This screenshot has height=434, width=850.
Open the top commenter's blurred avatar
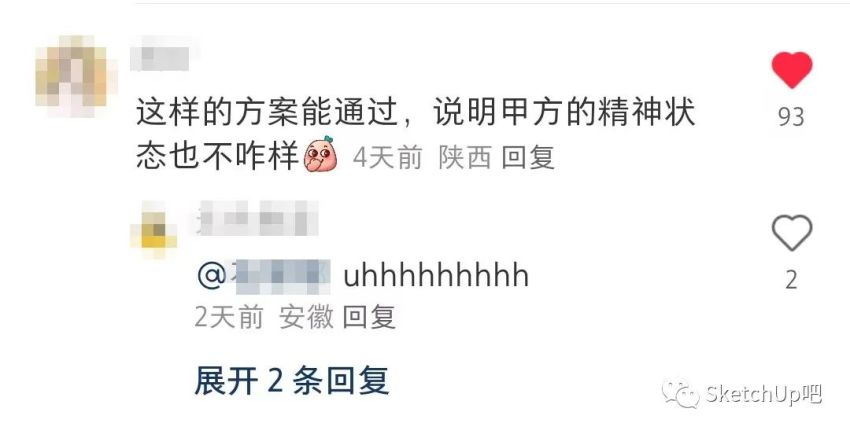click(x=74, y=76)
